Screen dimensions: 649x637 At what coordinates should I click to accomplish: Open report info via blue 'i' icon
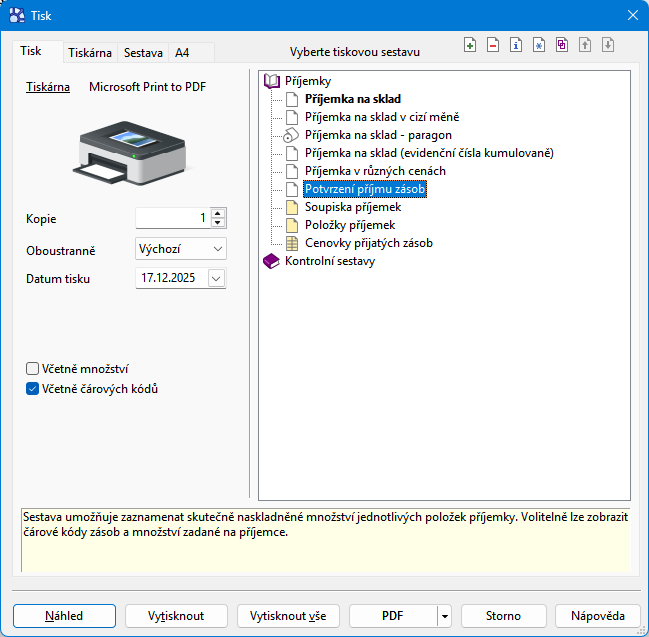coord(516,45)
